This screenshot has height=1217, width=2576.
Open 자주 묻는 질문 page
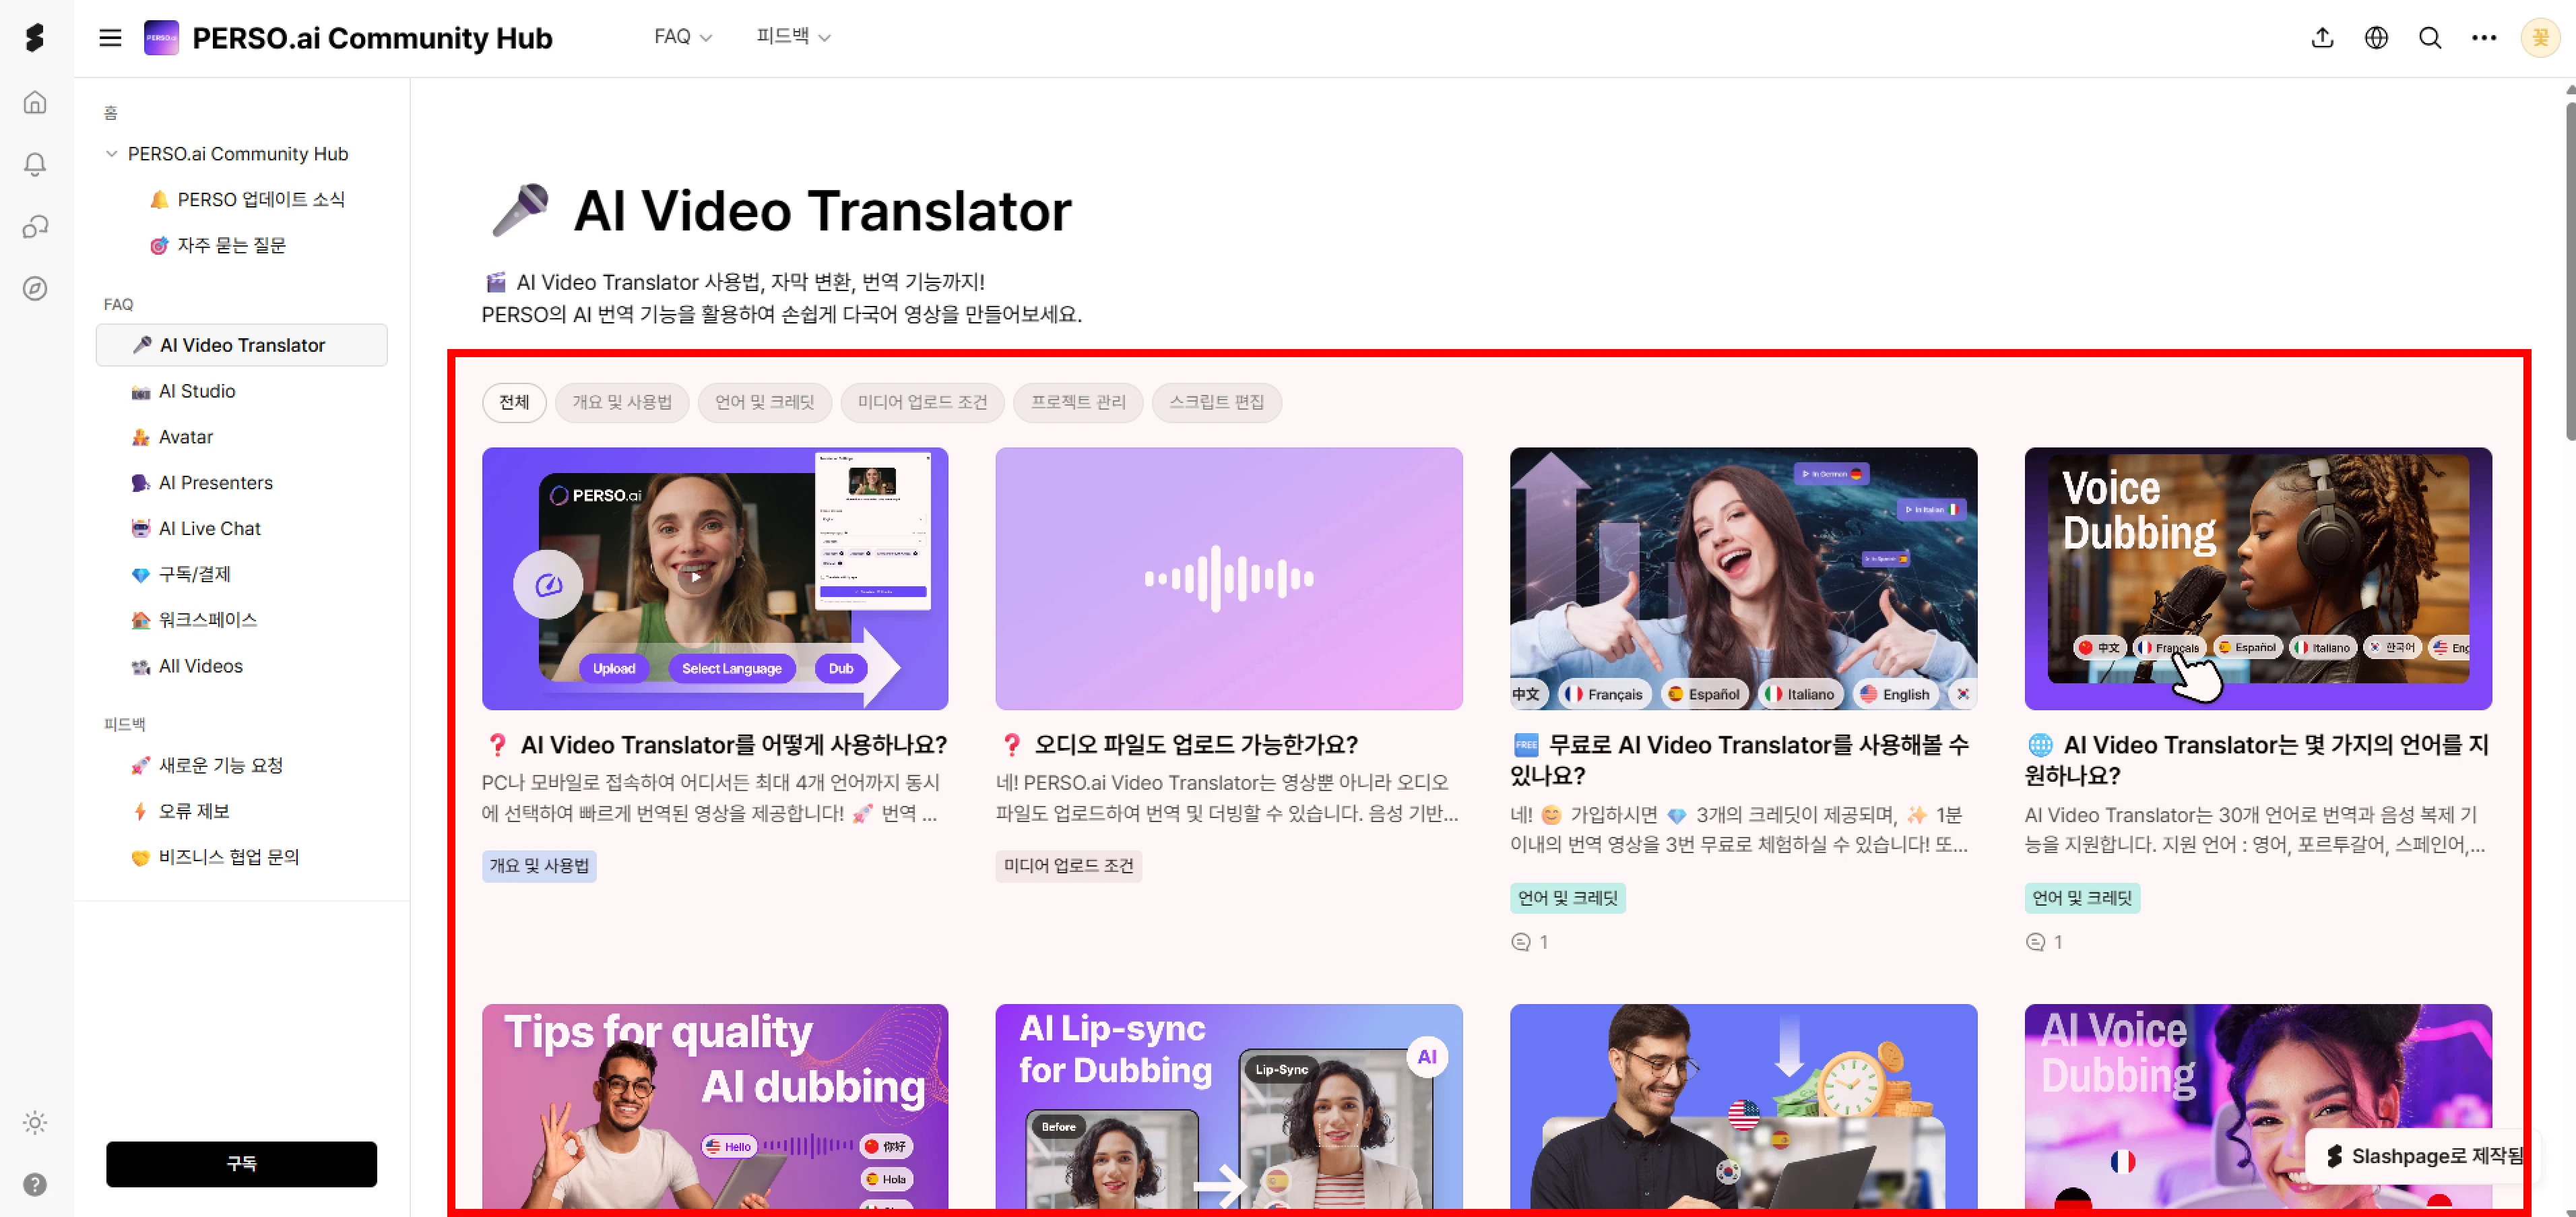(x=217, y=245)
